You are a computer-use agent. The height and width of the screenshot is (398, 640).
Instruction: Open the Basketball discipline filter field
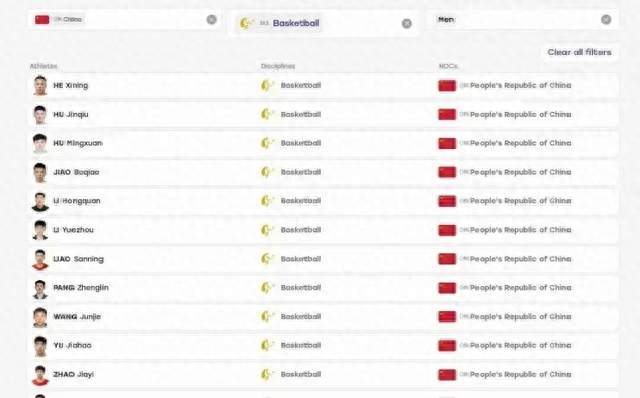(323, 23)
